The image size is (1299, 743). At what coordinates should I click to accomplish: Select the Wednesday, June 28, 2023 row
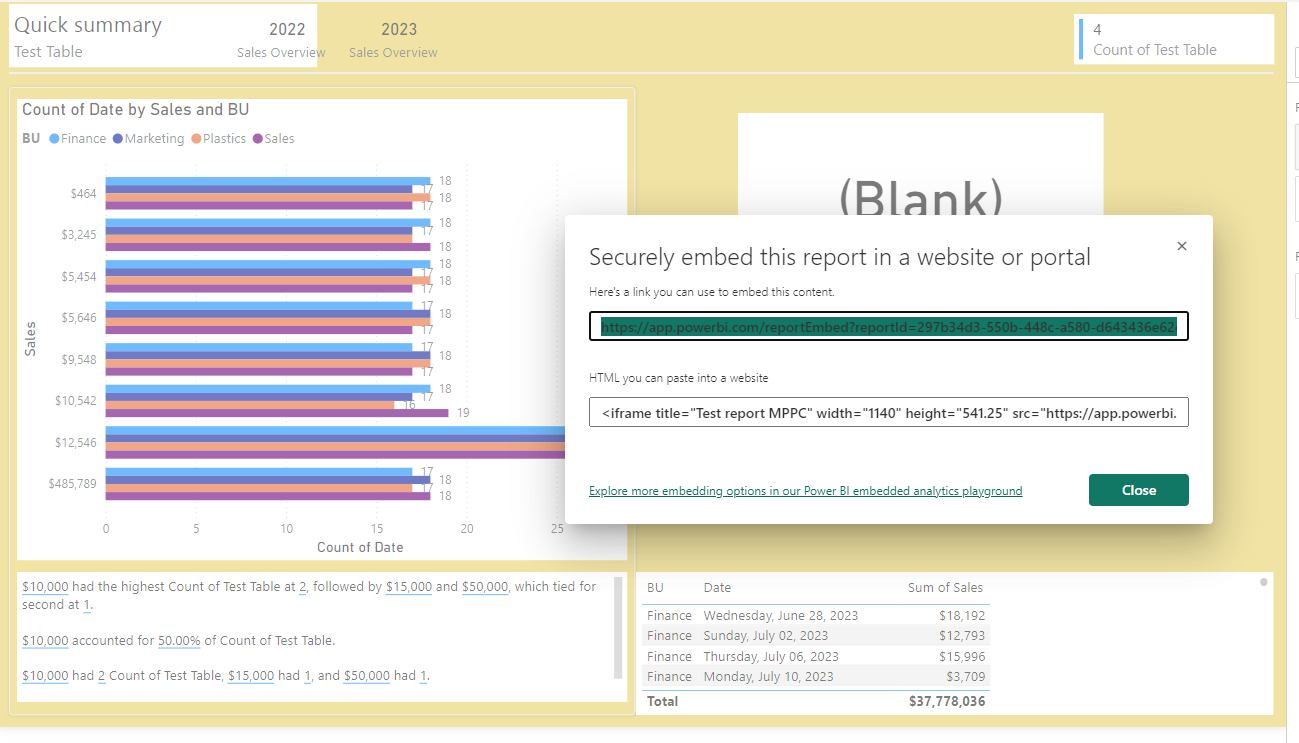coord(780,615)
